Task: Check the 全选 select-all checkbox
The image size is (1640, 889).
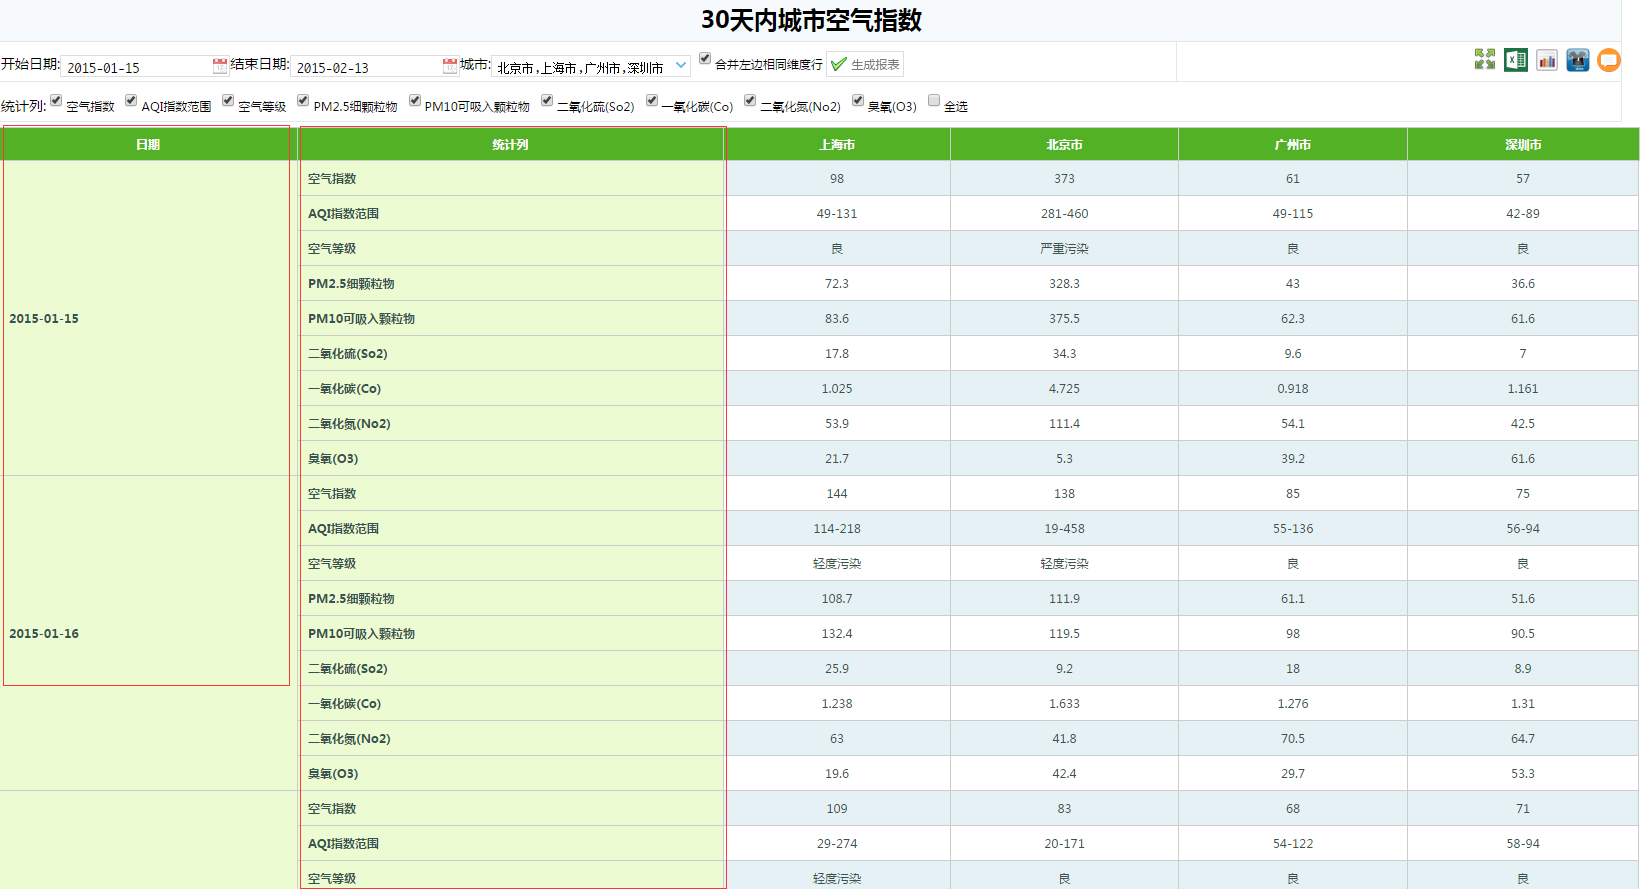Action: coord(934,100)
